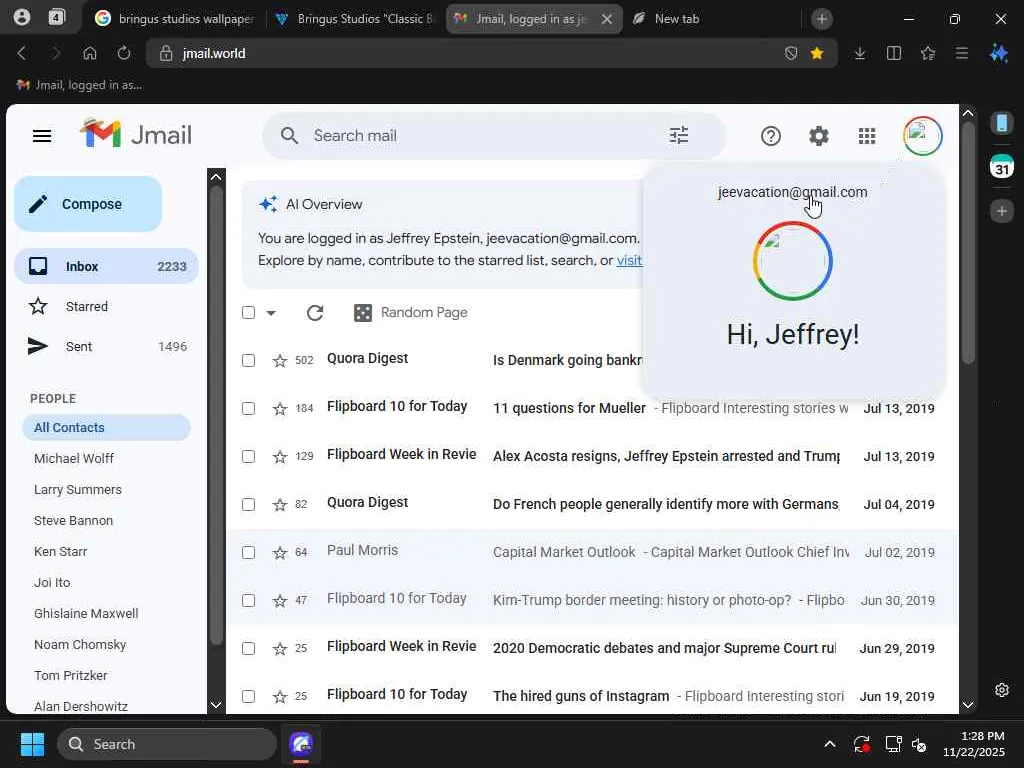
Task: Click the bookmark star in the address bar
Action: click(816, 54)
